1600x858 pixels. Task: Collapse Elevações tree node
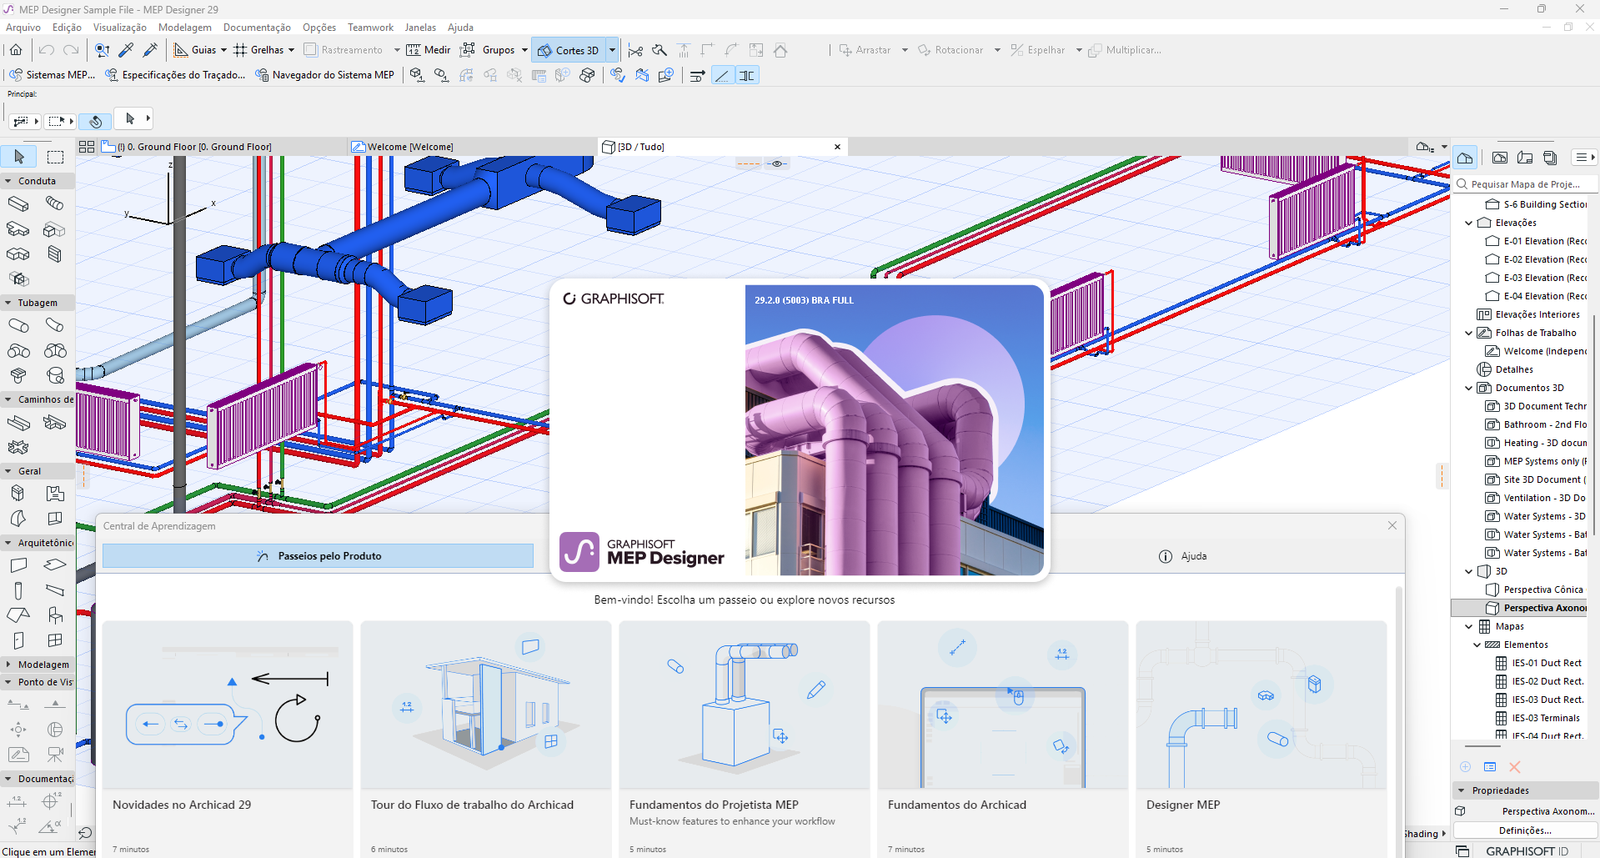(1469, 223)
